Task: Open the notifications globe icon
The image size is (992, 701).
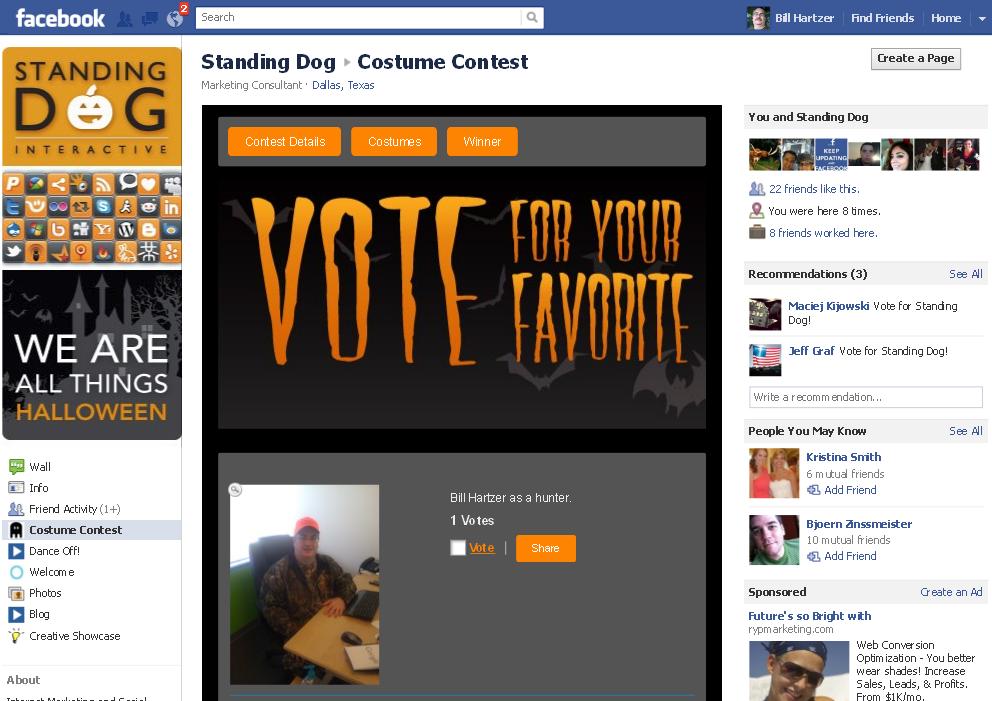Action: coord(175,19)
